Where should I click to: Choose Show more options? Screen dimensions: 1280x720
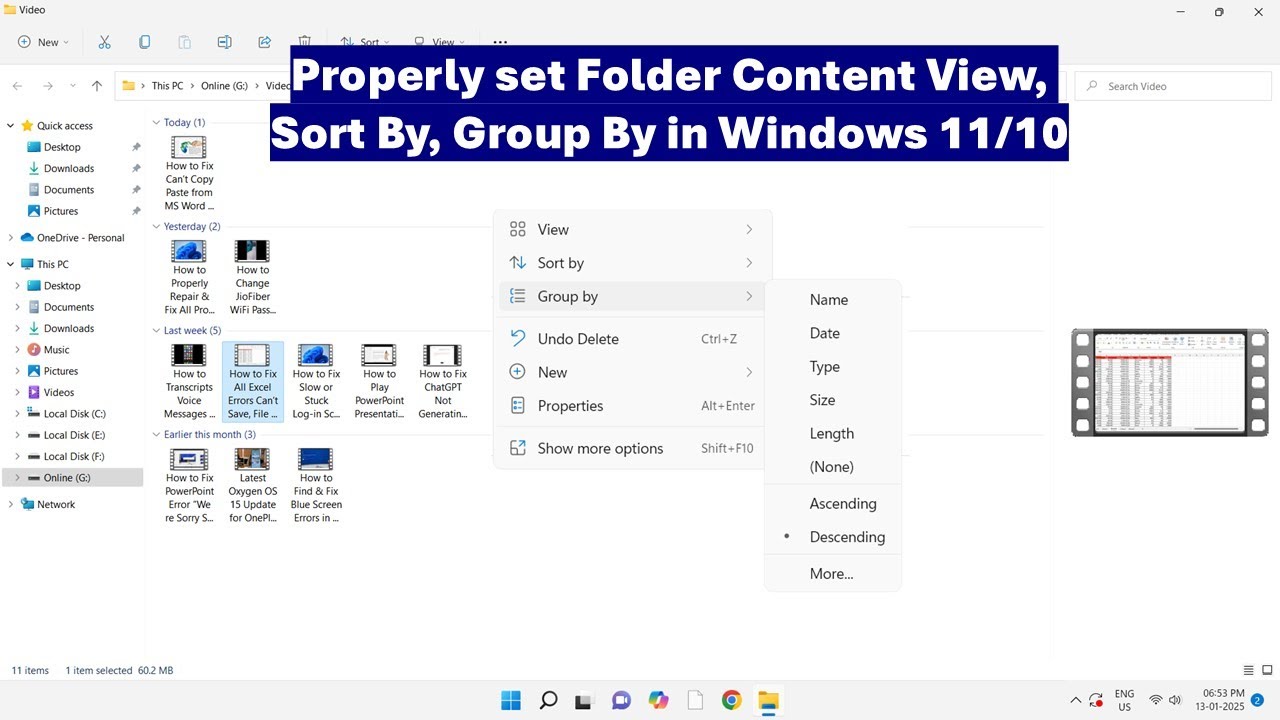click(632, 448)
